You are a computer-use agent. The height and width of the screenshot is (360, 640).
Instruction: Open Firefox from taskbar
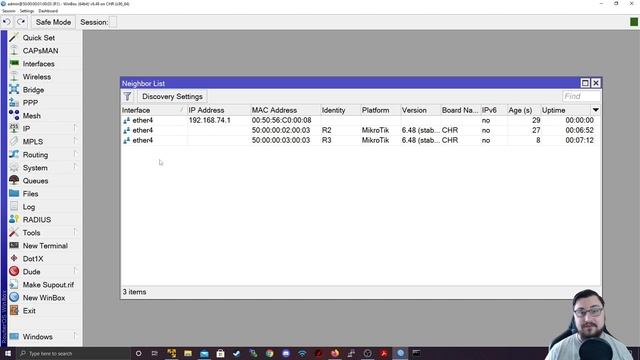point(335,353)
